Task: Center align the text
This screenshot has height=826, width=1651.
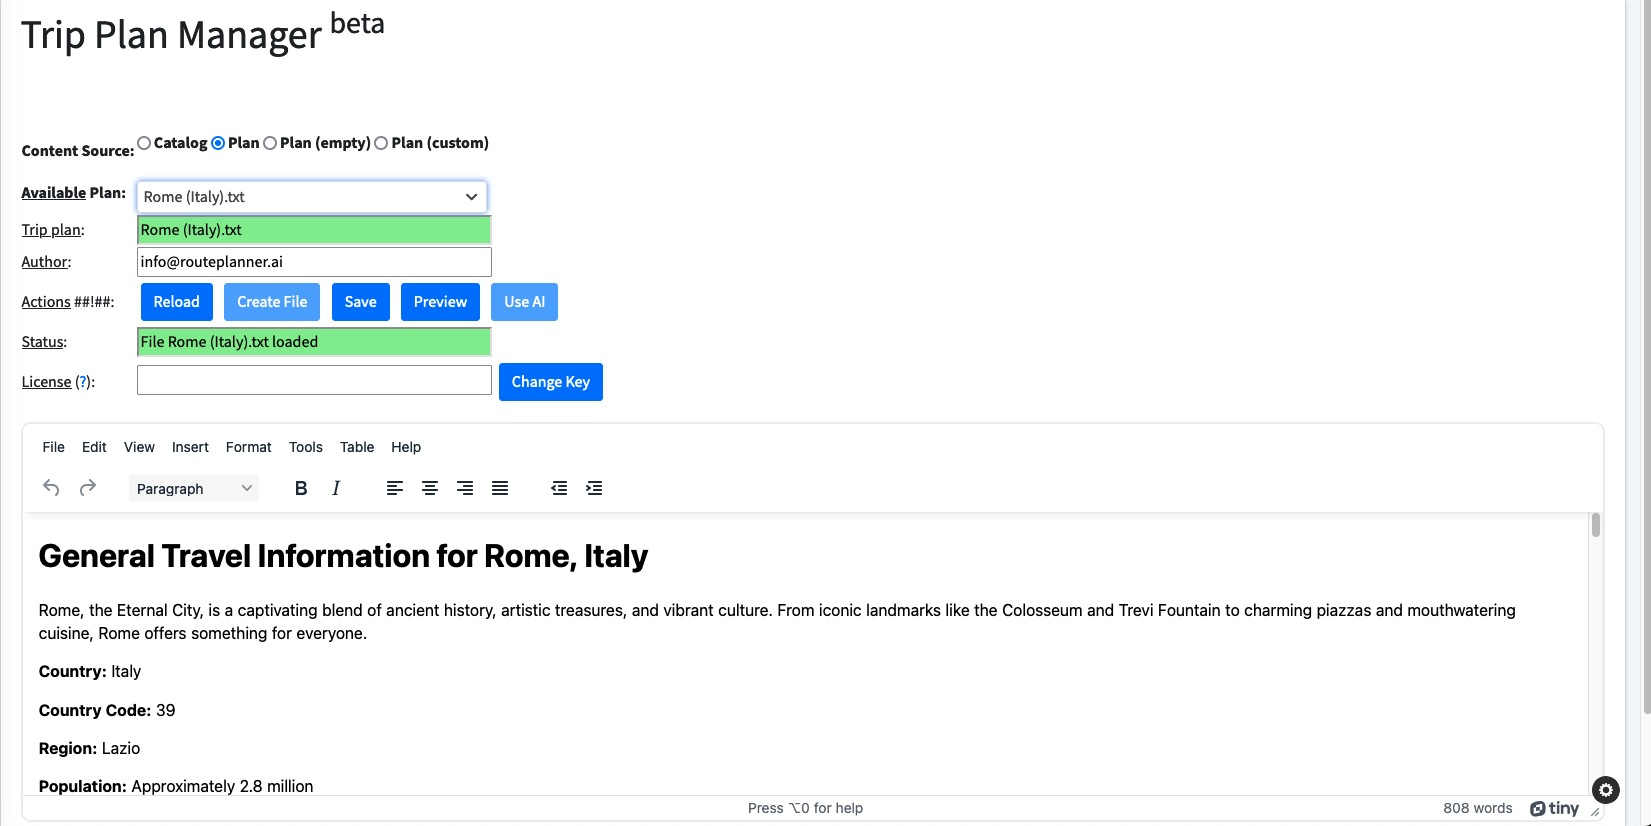Action: [430, 488]
